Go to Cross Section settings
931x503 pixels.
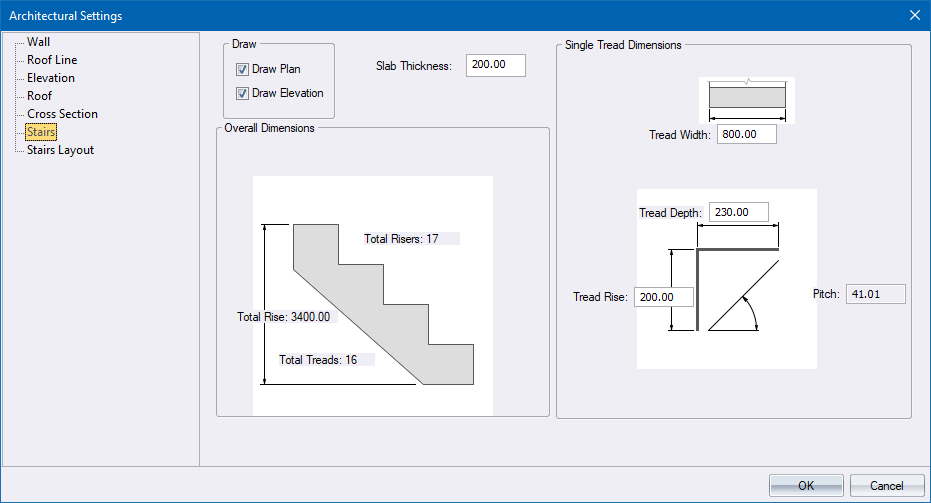click(62, 114)
